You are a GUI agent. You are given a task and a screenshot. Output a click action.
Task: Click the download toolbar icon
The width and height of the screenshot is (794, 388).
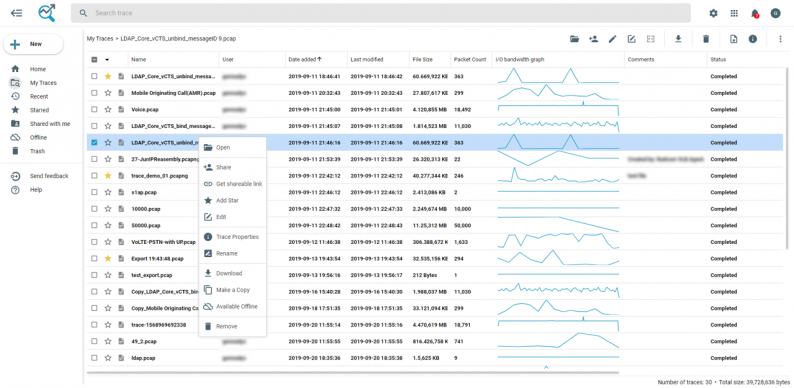[678, 38]
